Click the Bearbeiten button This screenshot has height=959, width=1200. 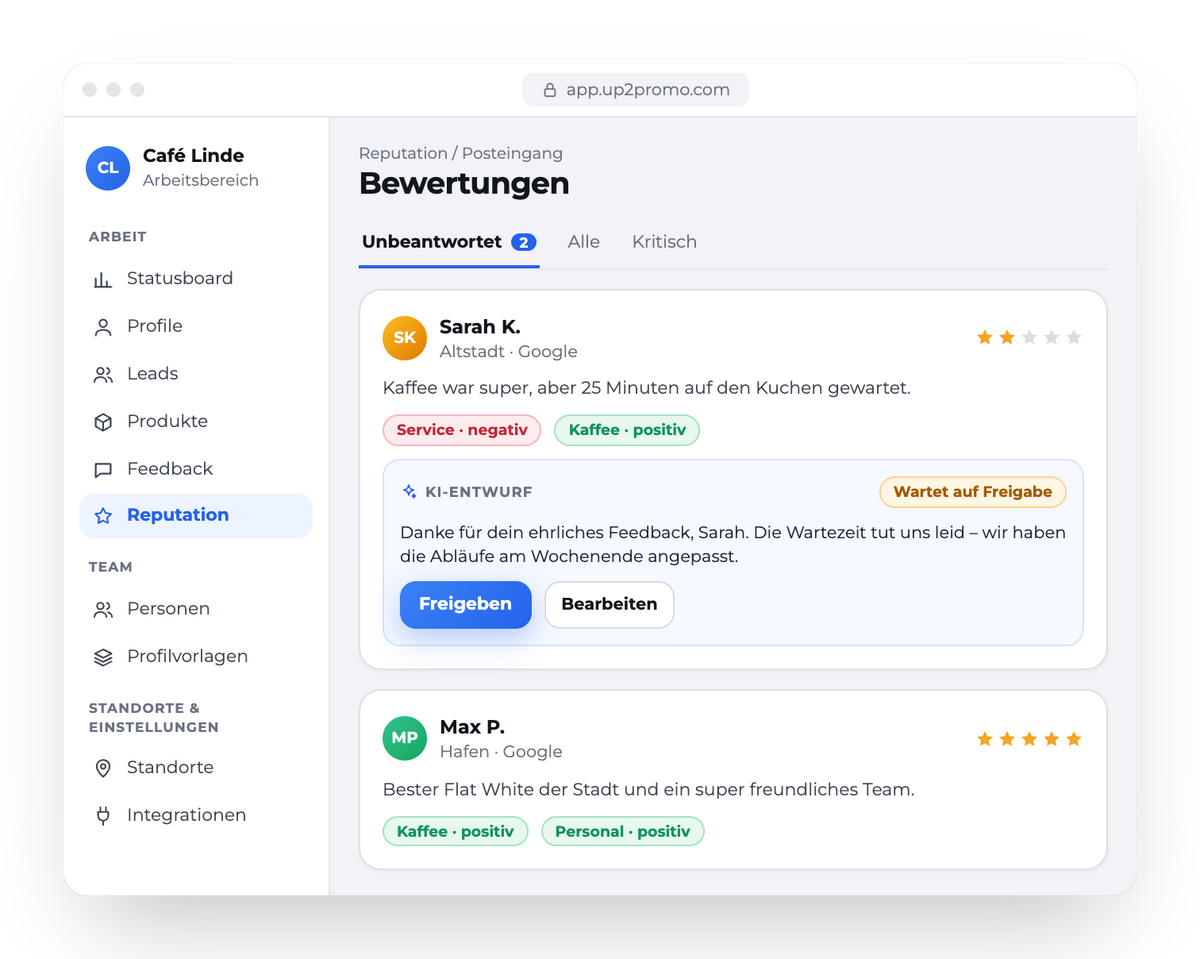tap(609, 604)
